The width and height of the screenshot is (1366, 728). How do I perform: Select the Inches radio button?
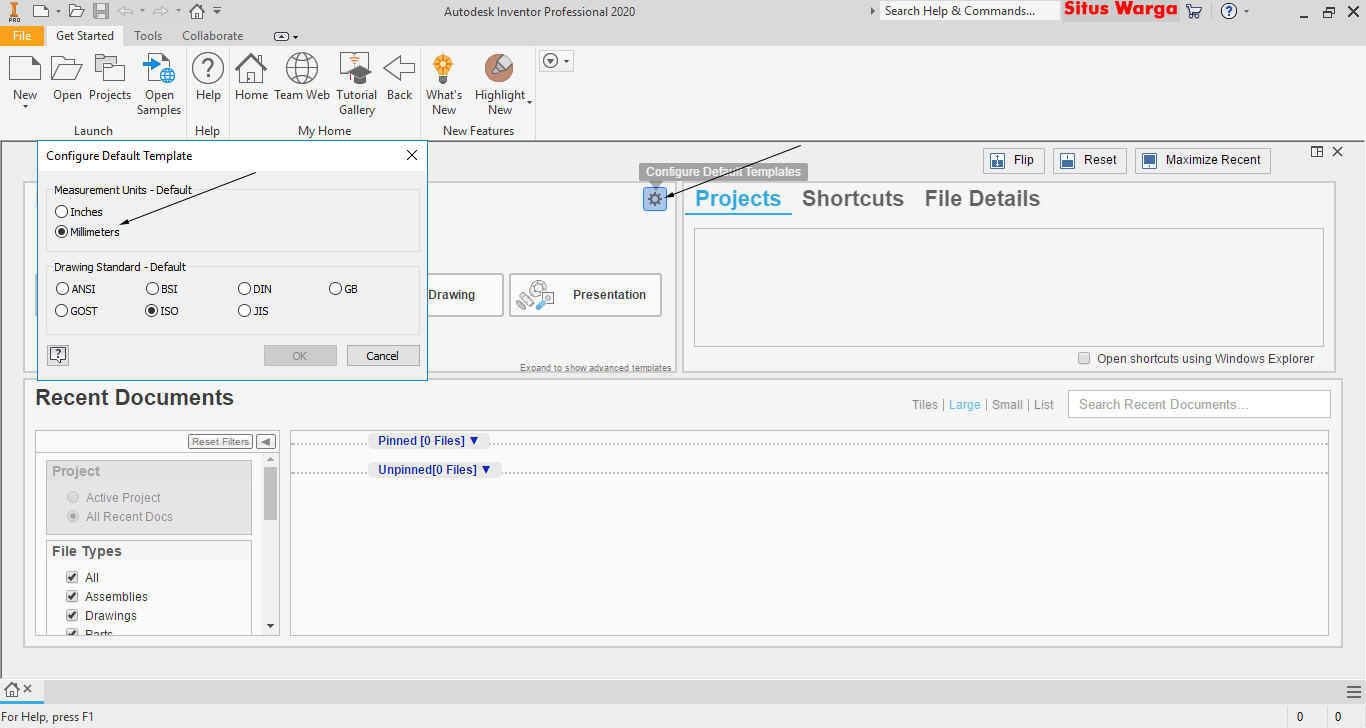coord(62,212)
